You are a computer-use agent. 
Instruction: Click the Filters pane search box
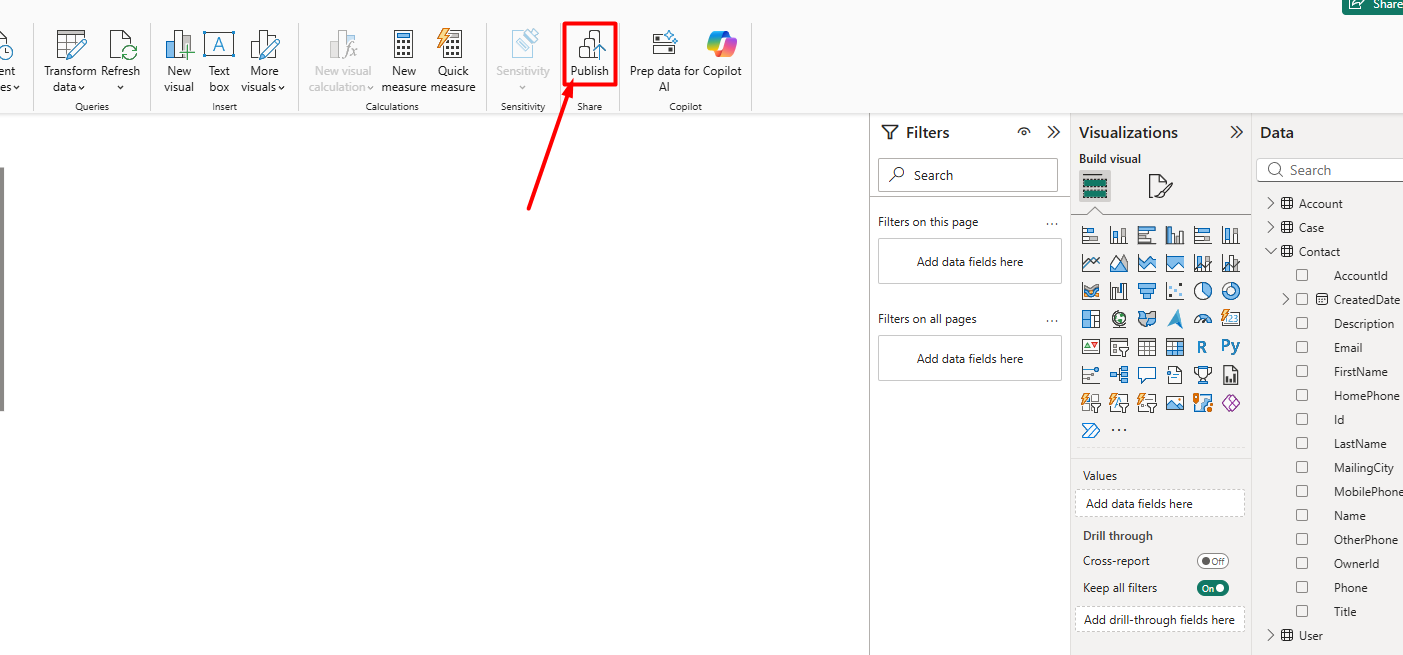pos(968,175)
